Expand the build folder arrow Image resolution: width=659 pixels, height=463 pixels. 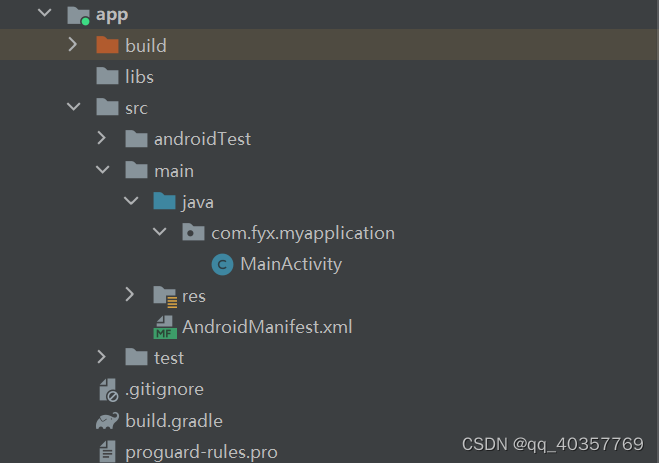pos(73,44)
